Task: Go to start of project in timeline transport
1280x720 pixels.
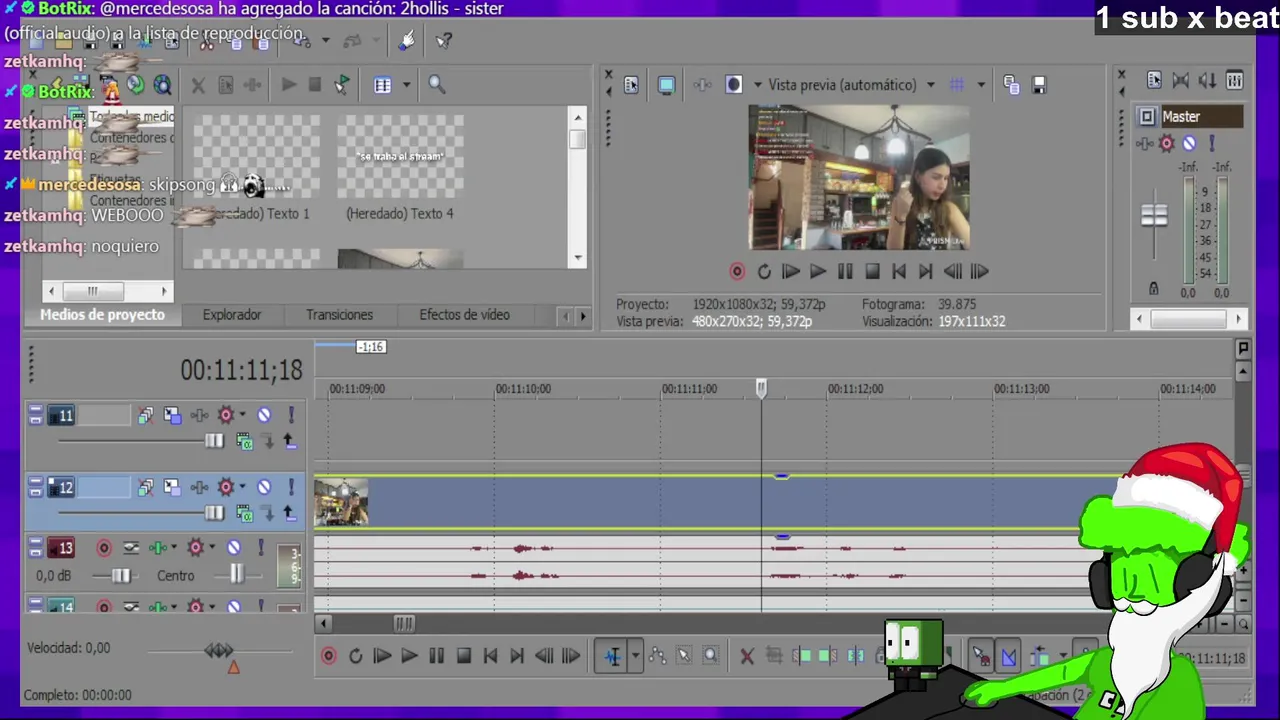Action: click(490, 656)
